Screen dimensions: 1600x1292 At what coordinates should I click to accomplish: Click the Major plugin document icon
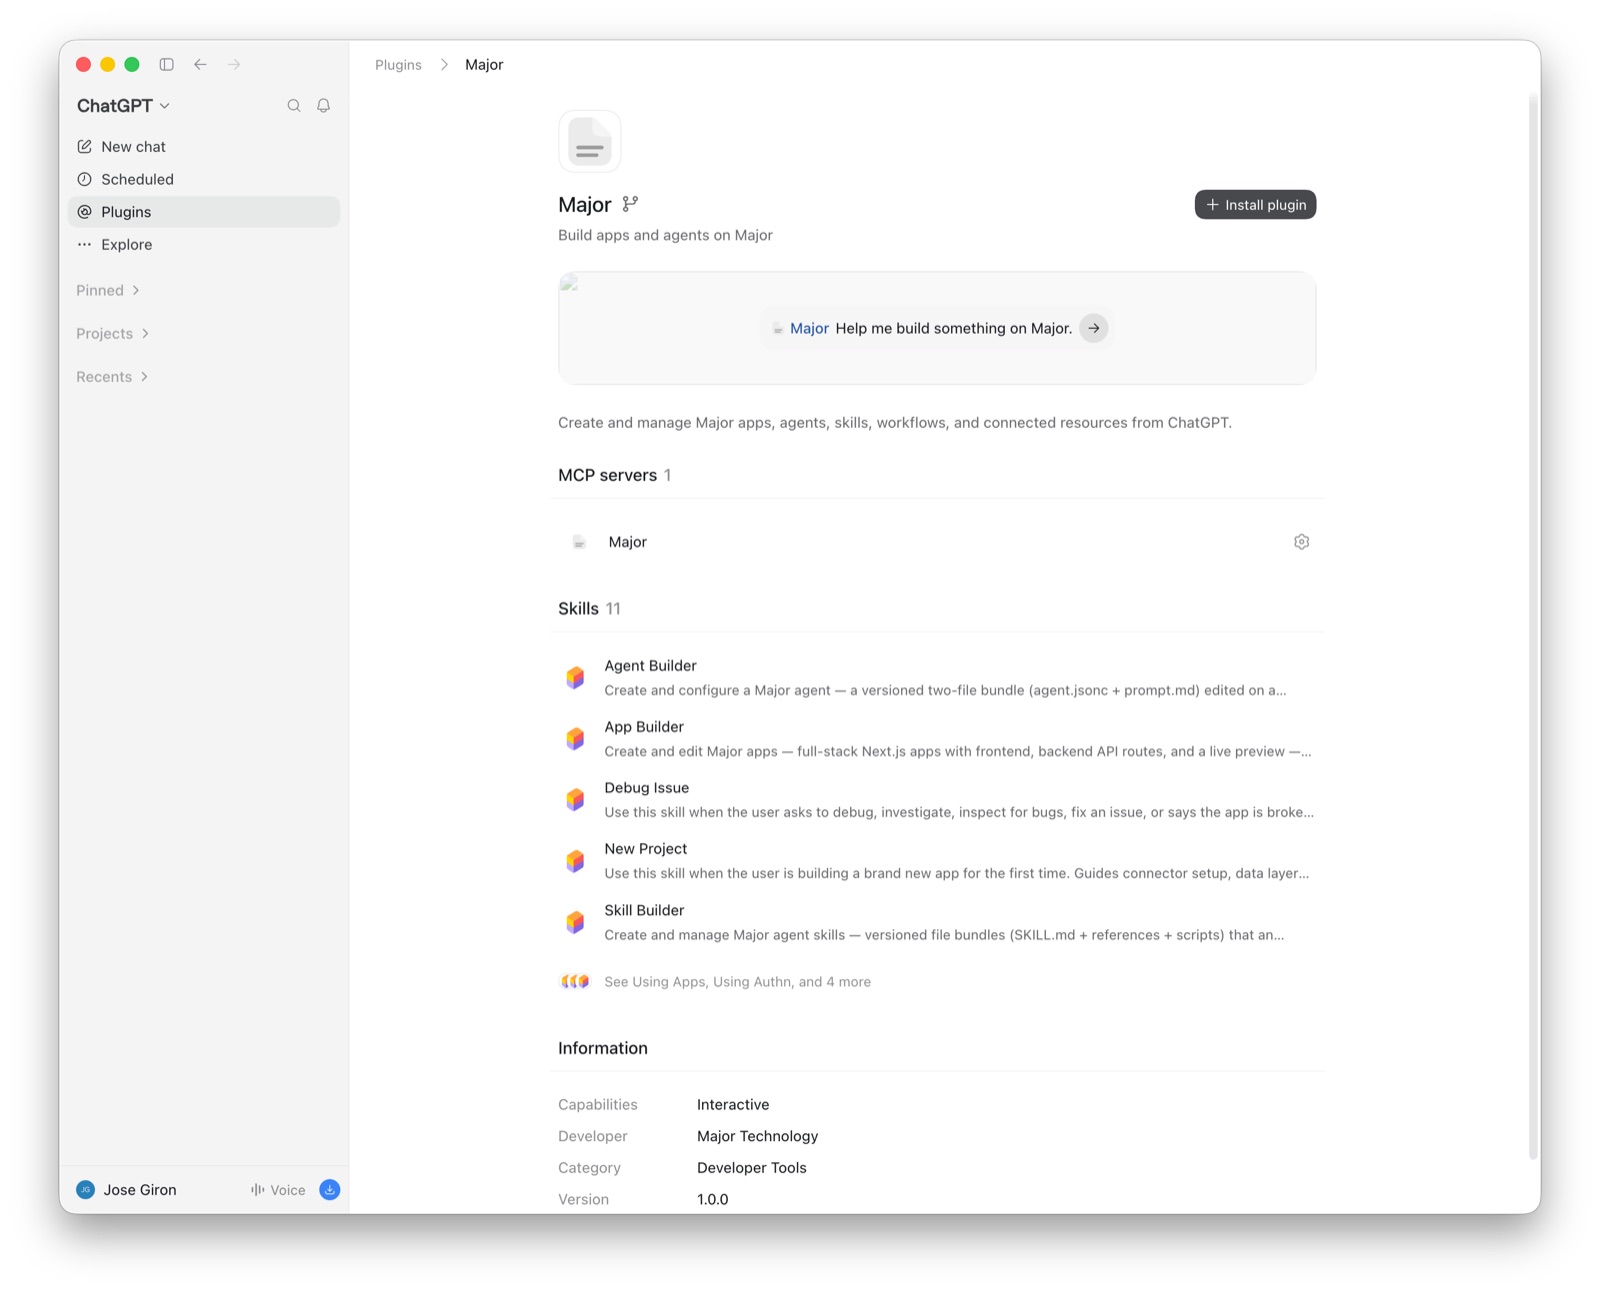pyautogui.click(x=590, y=141)
